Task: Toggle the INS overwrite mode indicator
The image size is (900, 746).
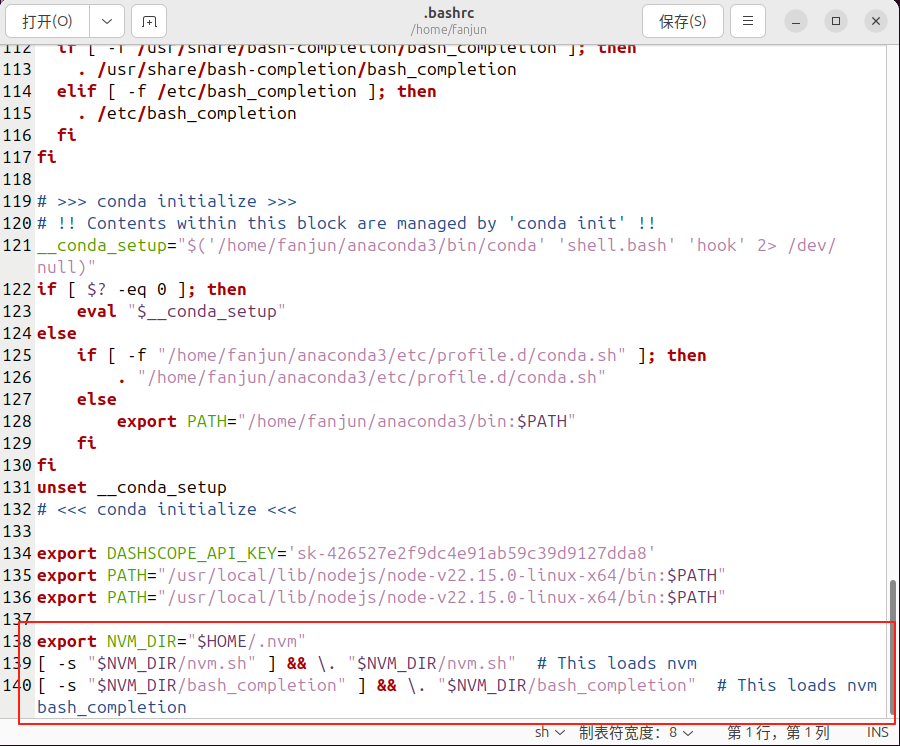Action: 877,731
